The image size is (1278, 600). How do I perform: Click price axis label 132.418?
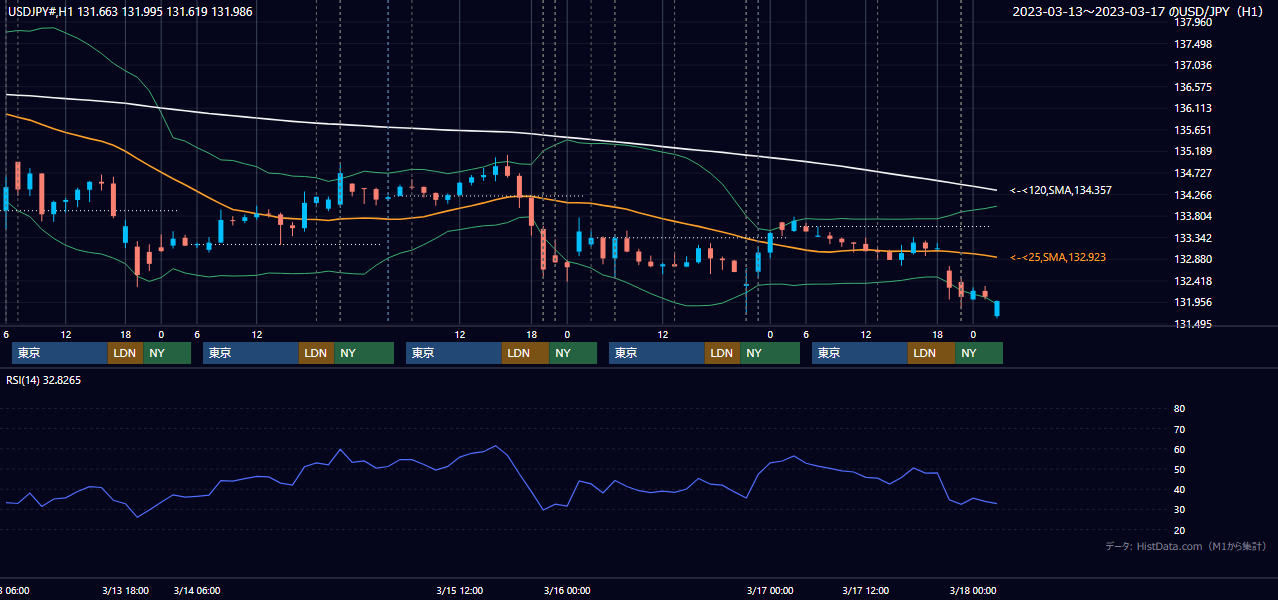1193,281
